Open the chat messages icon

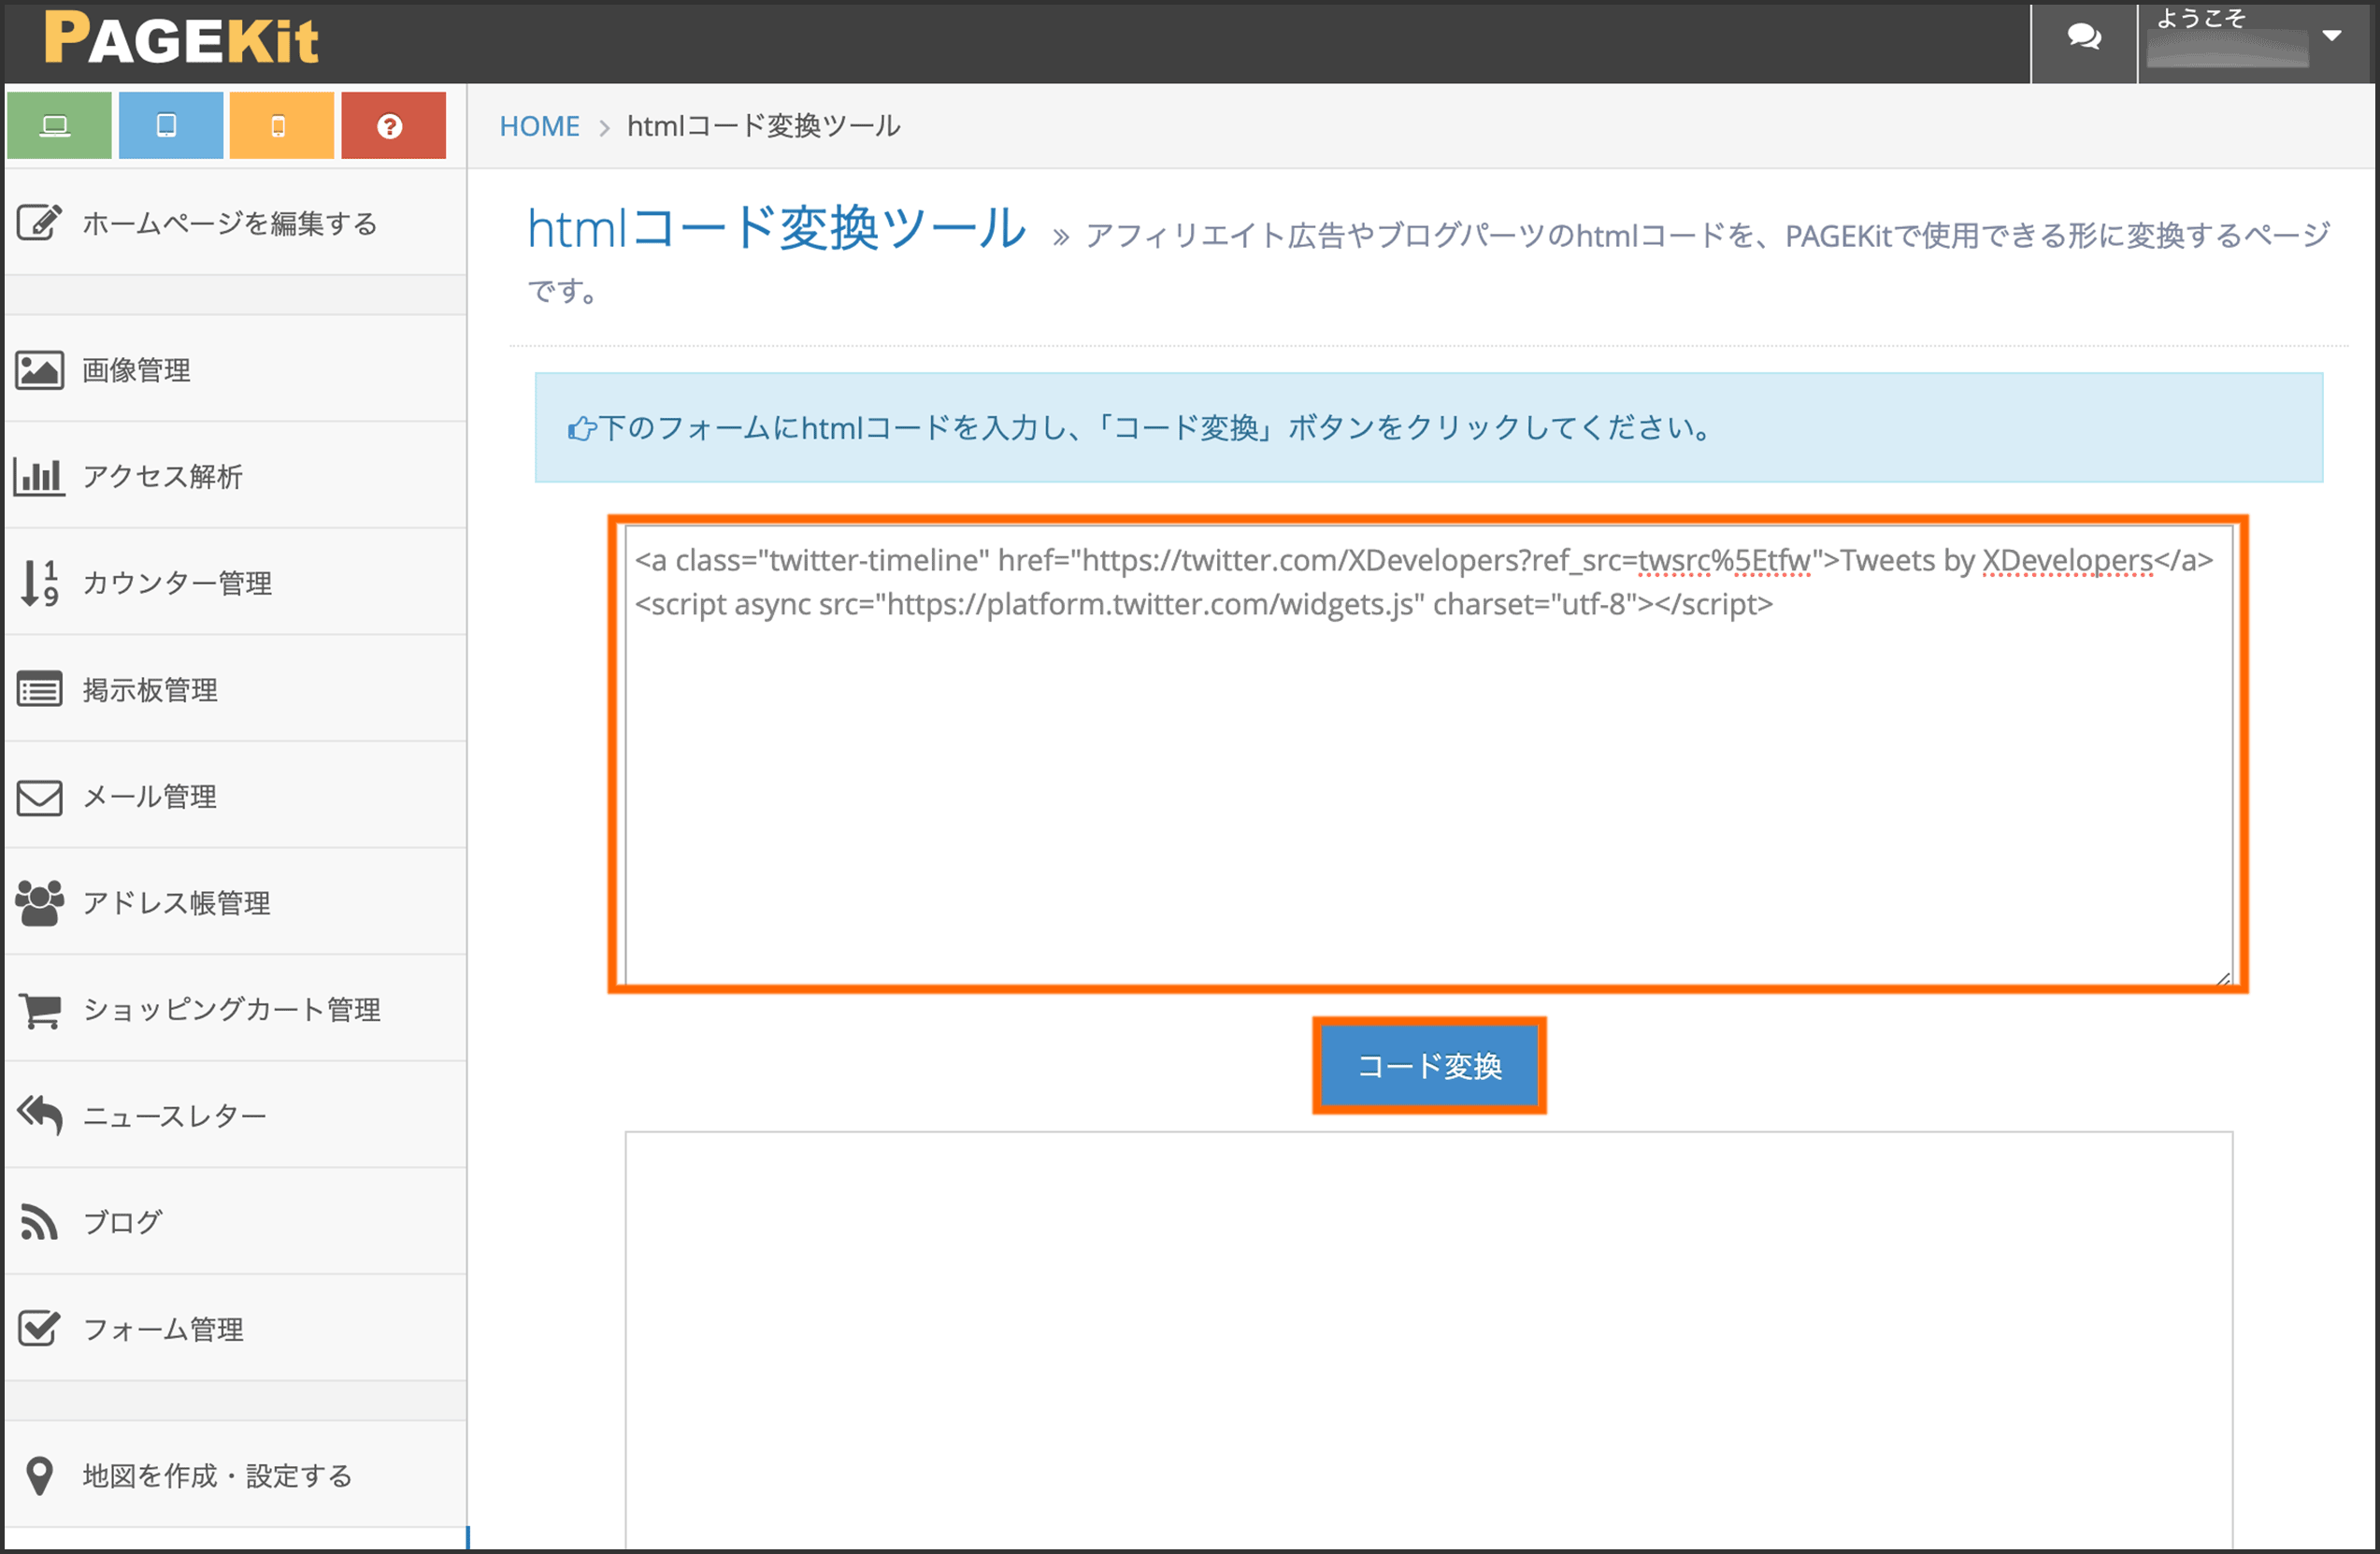click(x=2084, y=38)
